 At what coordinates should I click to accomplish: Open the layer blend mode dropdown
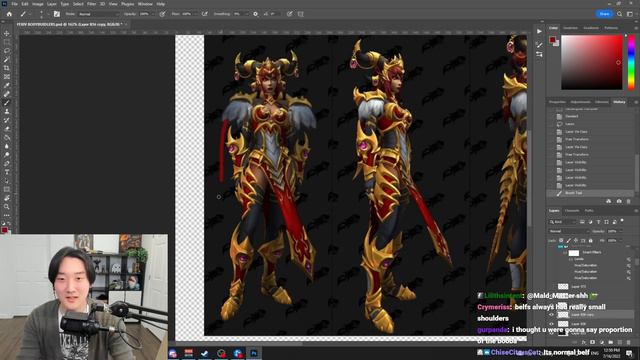[x=569, y=231]
